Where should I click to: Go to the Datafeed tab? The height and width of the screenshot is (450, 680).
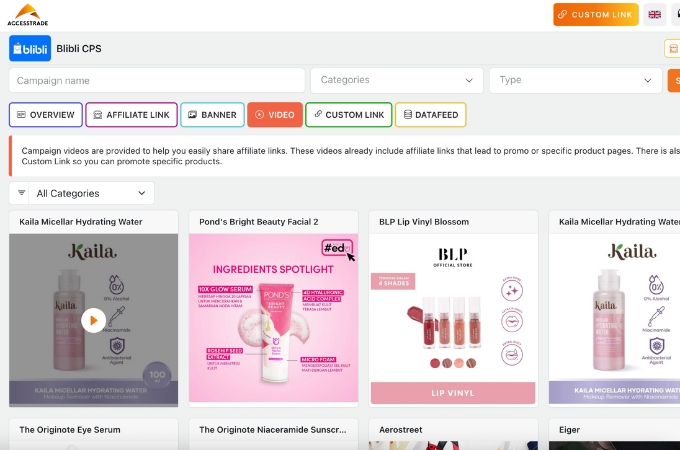tap(430, 115)
